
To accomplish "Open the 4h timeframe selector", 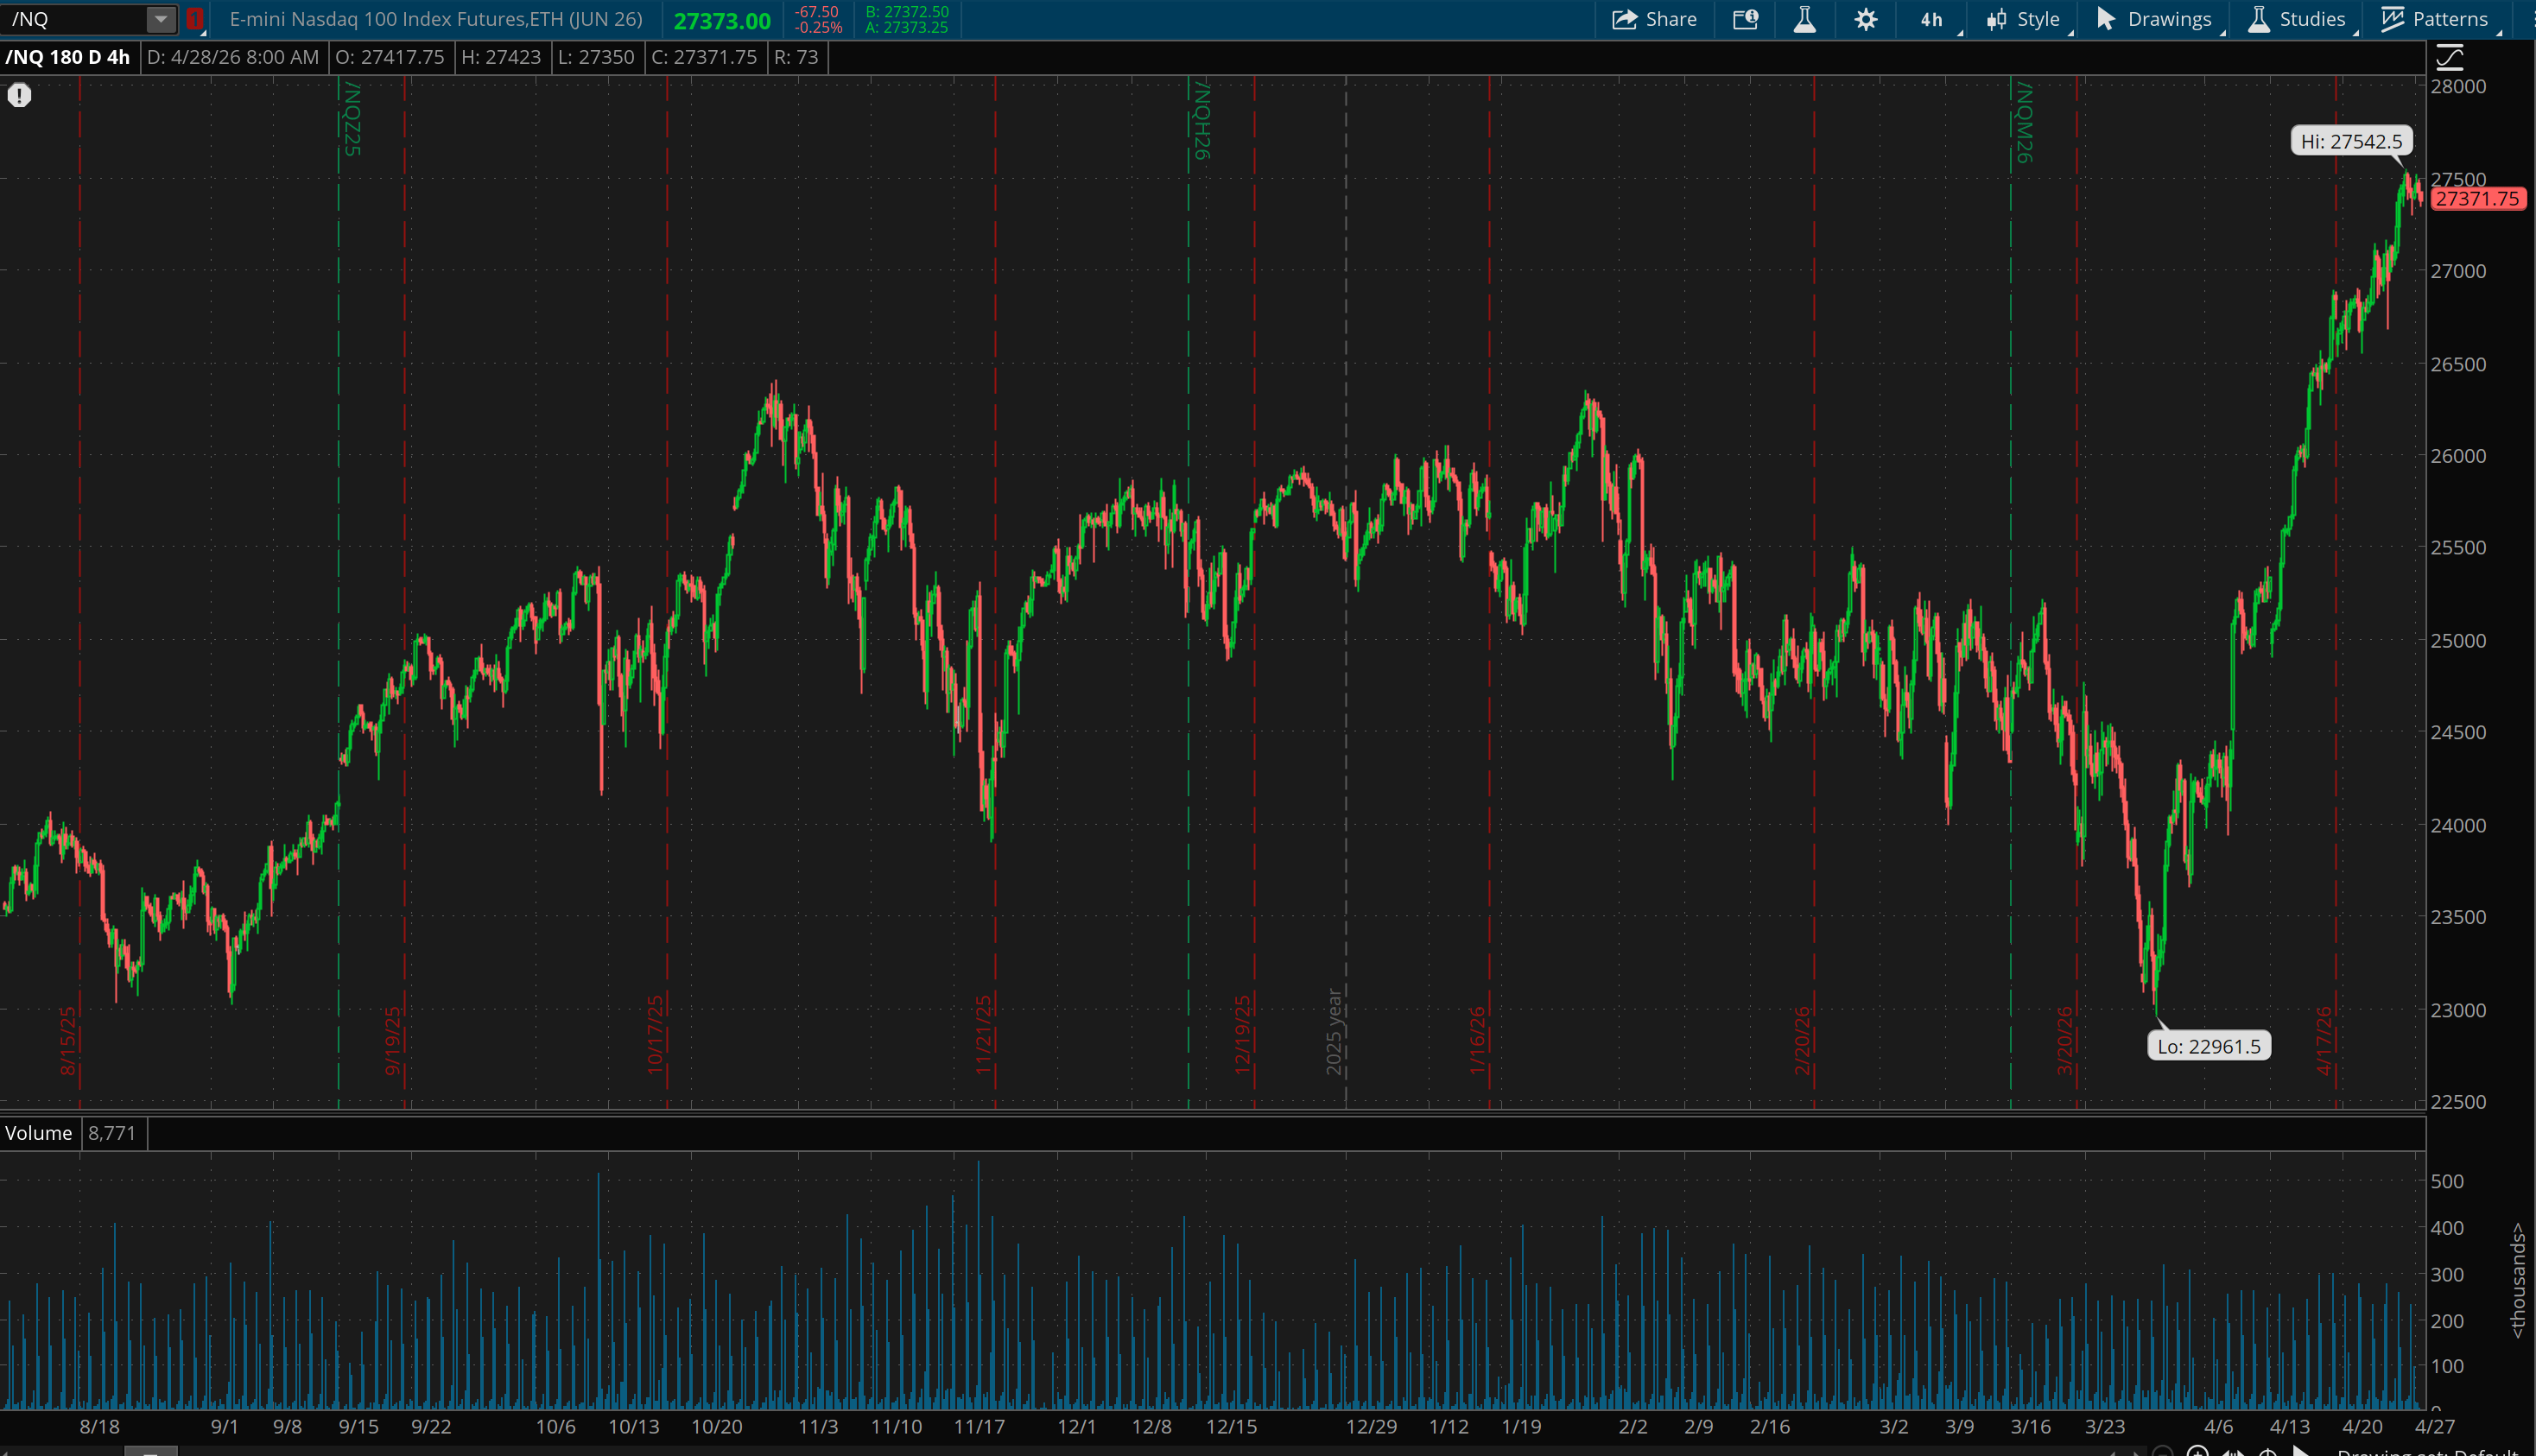I will [x=1931, y=19].
